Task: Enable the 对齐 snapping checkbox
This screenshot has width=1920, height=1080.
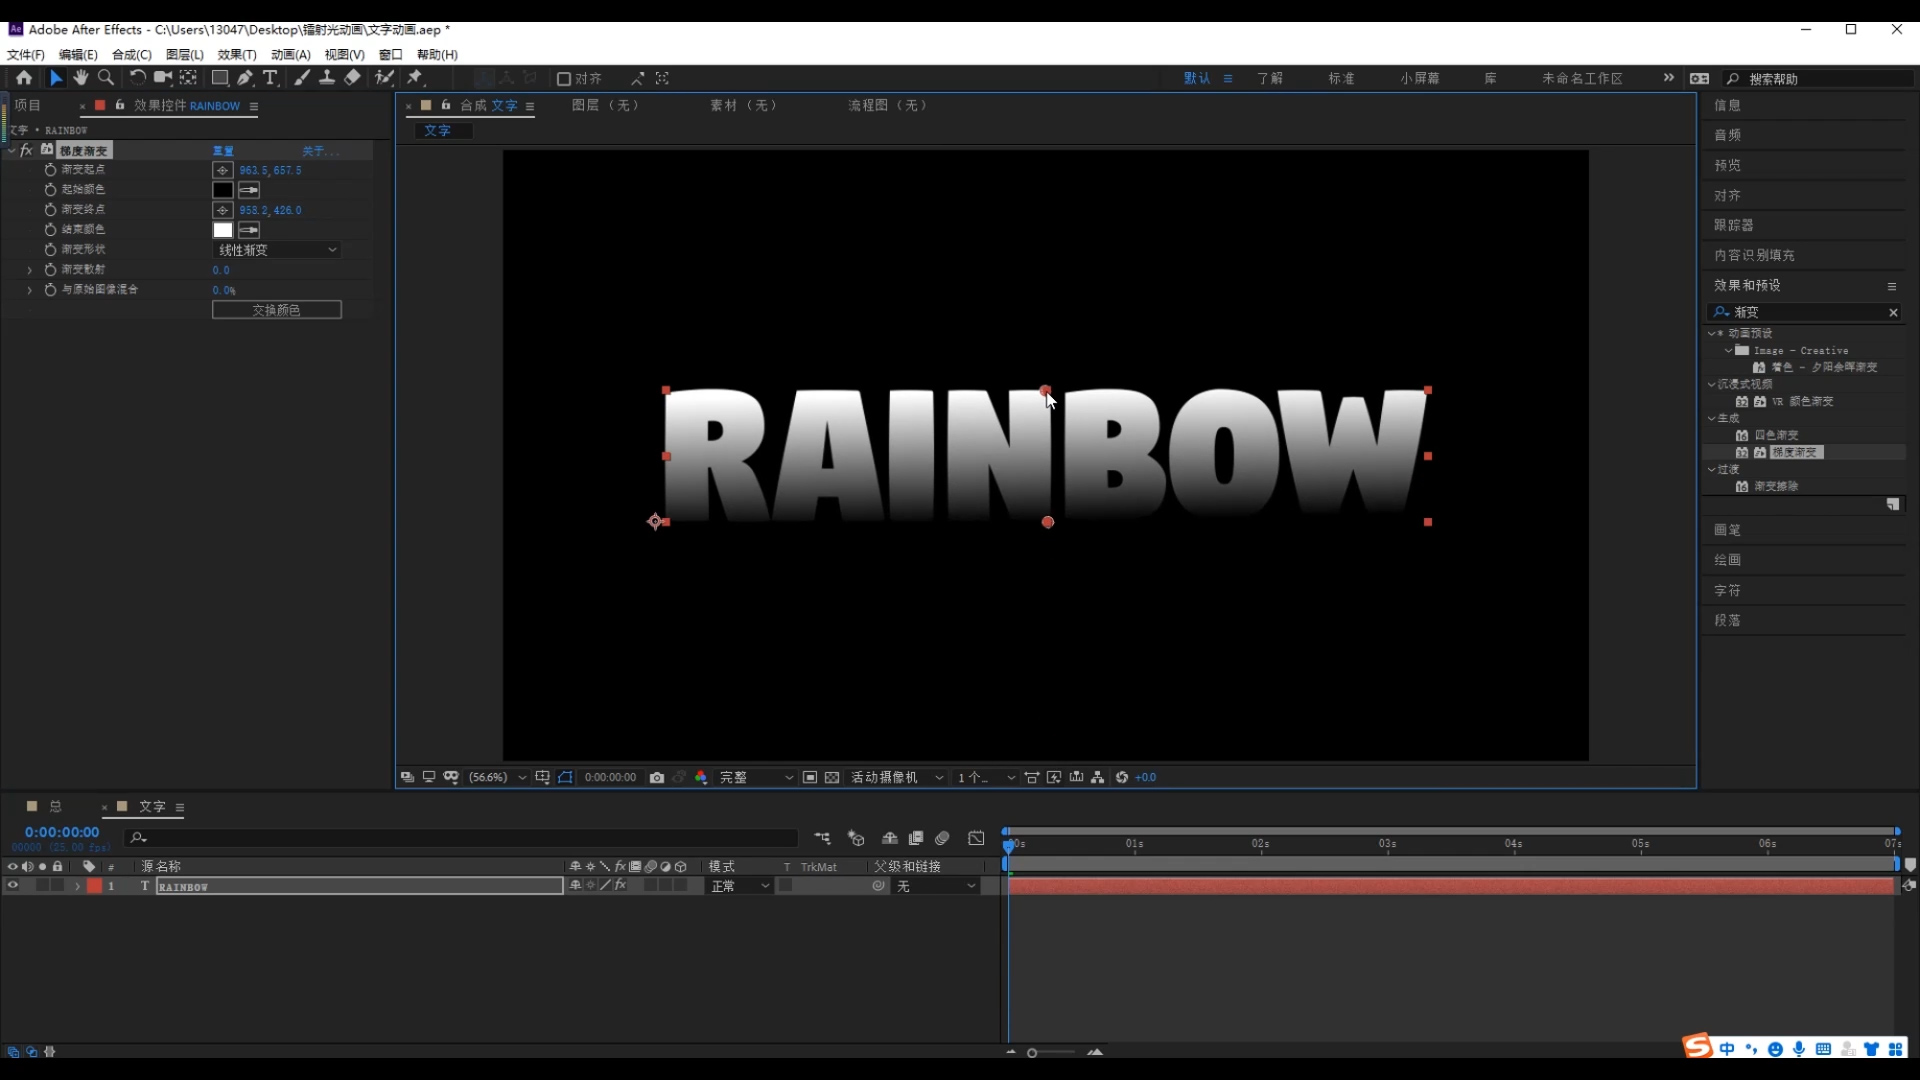Action: pyautogui.click(x=564, y=79)
